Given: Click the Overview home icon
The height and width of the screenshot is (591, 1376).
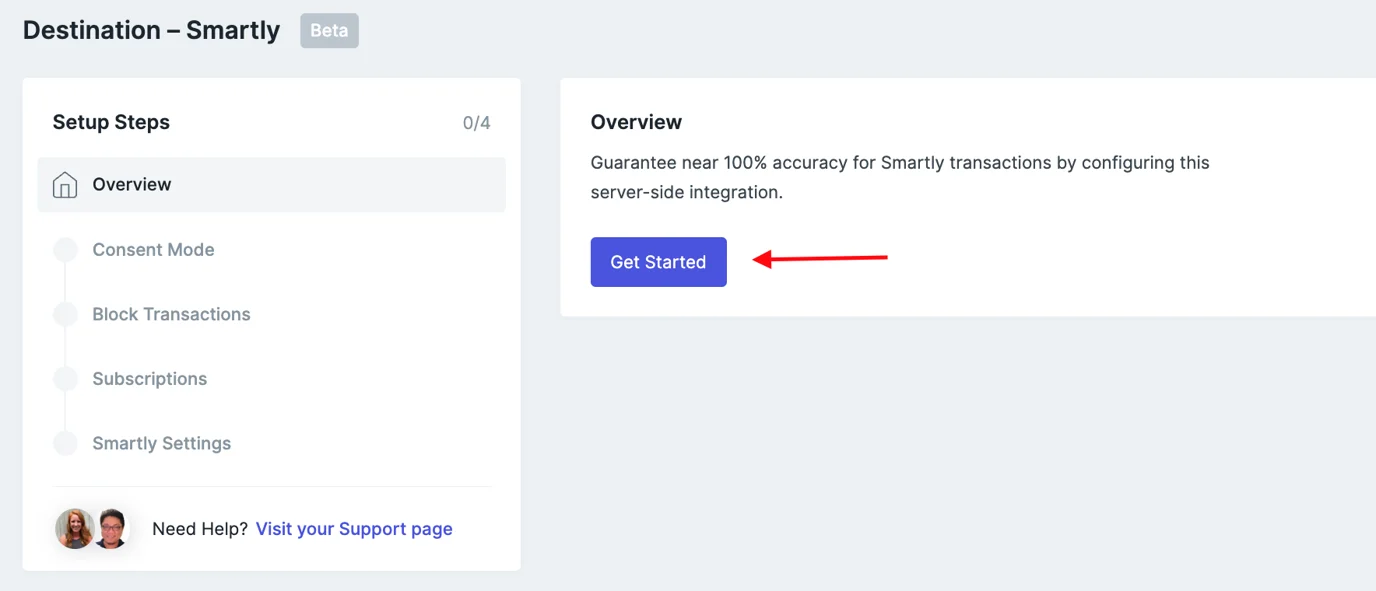Looking at the screenshot, I should [x=65, y=185].
